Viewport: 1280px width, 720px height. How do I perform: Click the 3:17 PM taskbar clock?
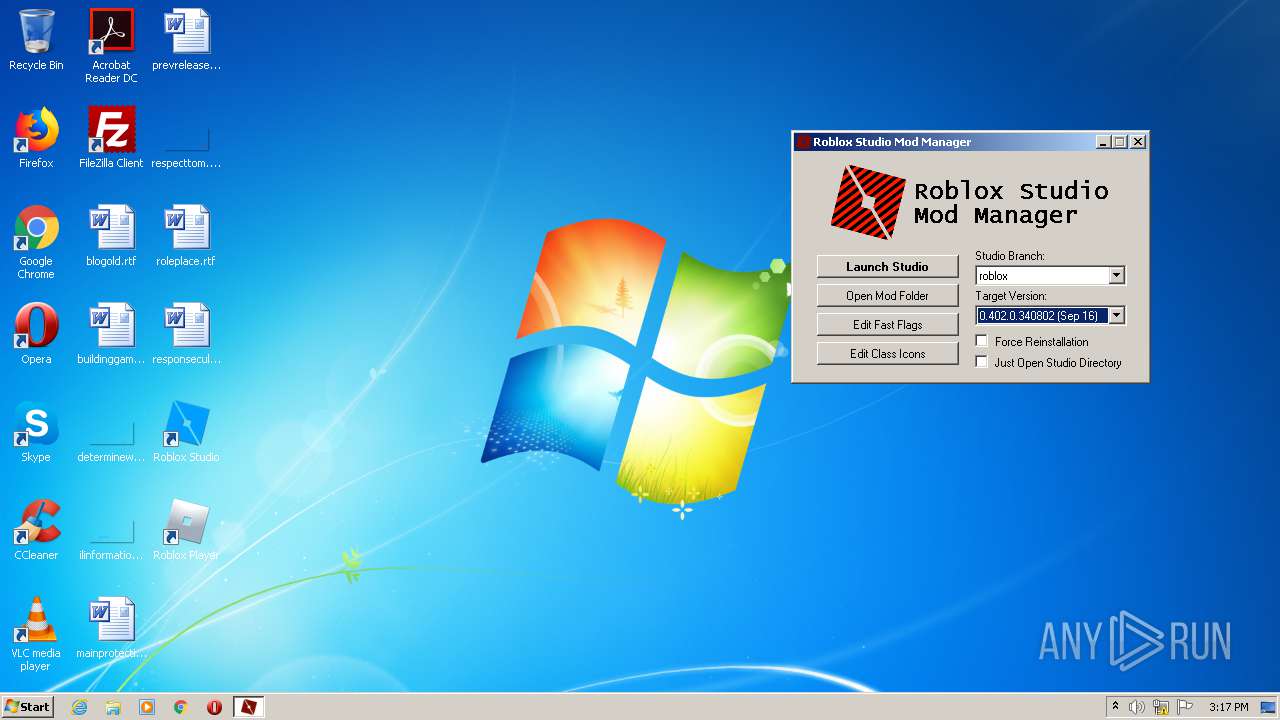(x=1228, y=707)
